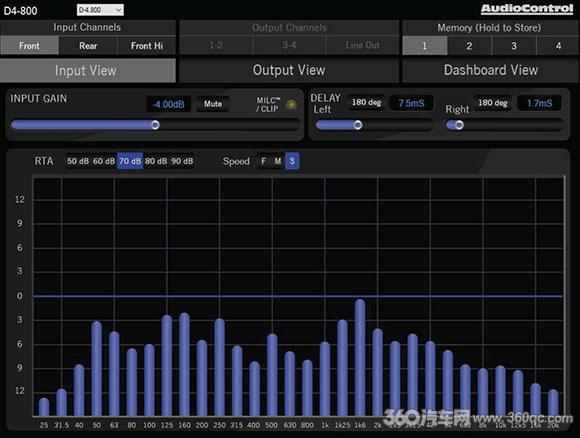The width and height of the screenshot is (580, 438).
Task: Toggle Left channel 180 deg phase
Action: 366,102
